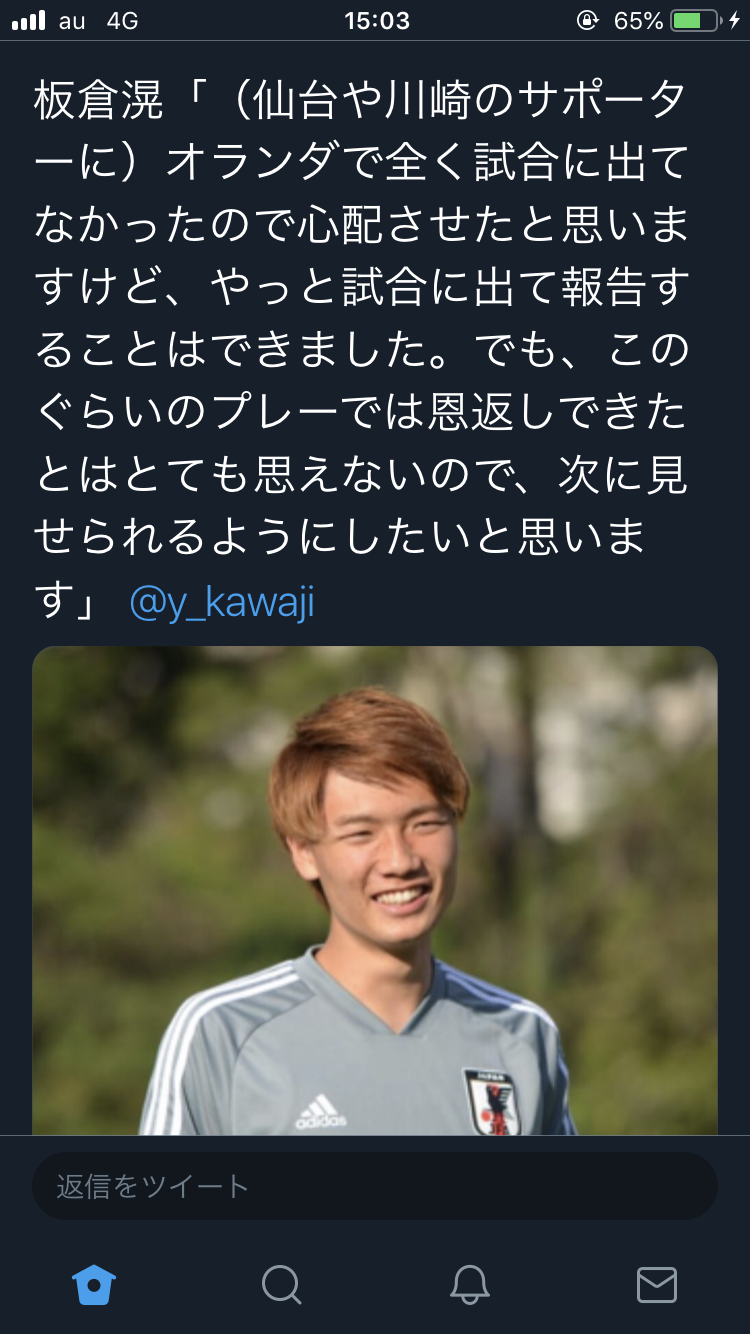The width and height of the screenshot is (750, 1334).
Task: Tap the charging bolt icon
Action: pyautogui.click(x=734, y=20)
